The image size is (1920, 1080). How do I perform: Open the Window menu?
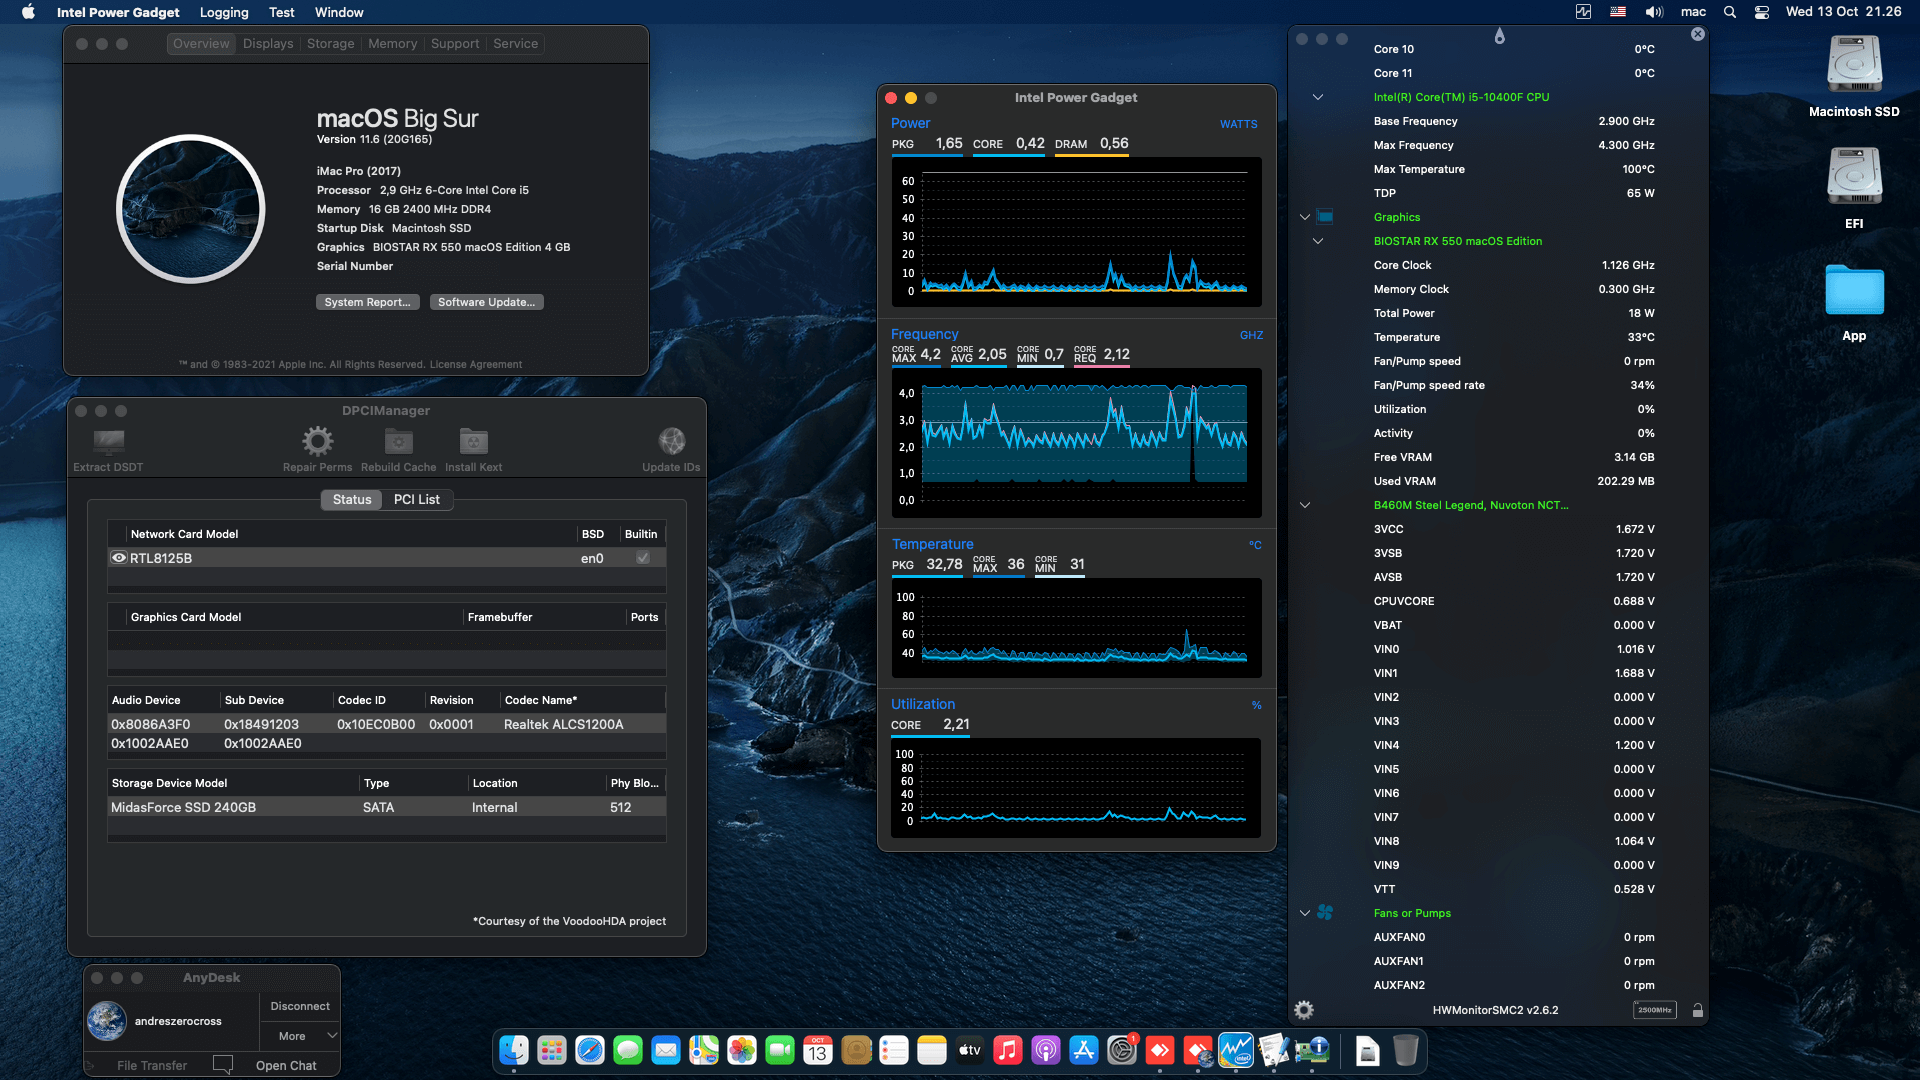[x=339, y=12]
